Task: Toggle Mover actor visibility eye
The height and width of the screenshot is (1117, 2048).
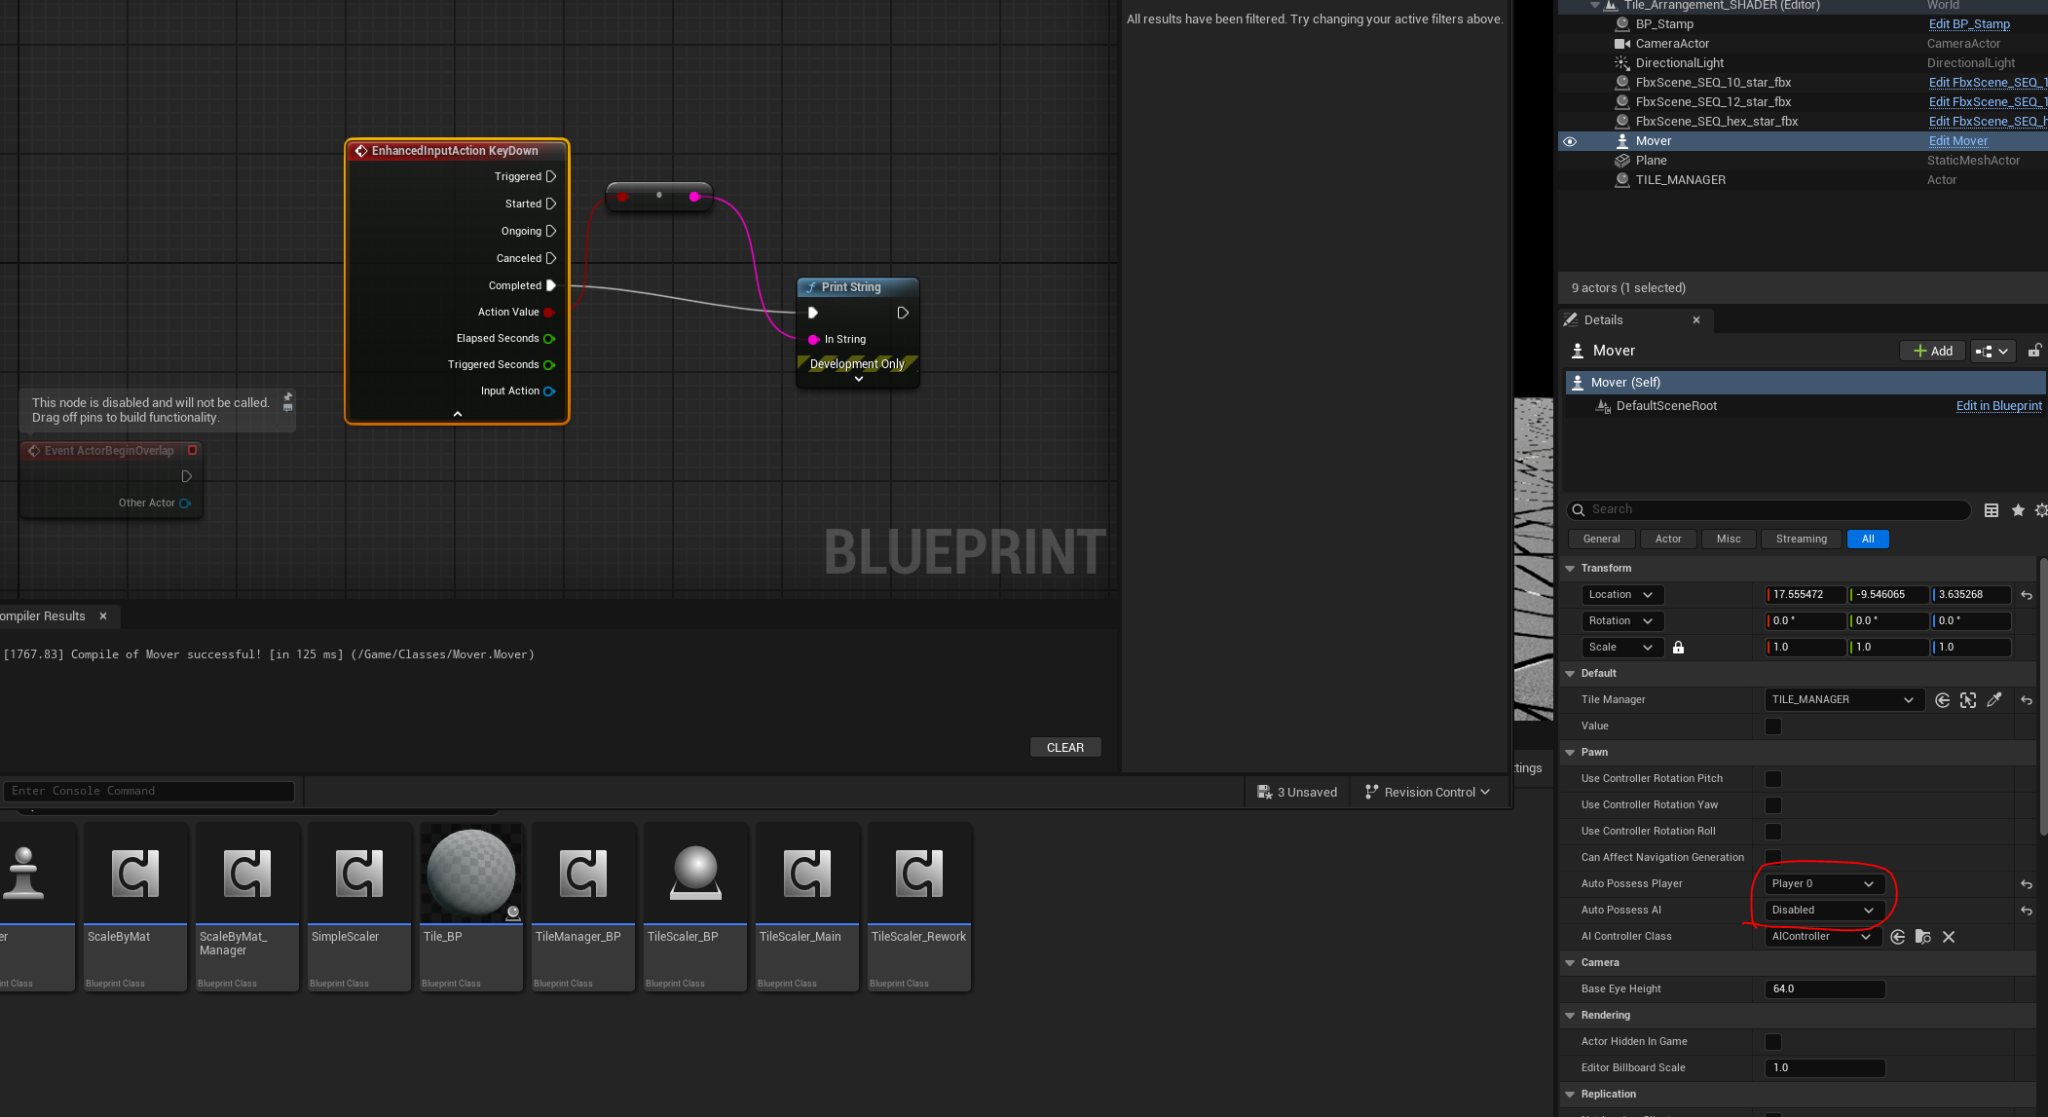Action: coord(1570,141)
